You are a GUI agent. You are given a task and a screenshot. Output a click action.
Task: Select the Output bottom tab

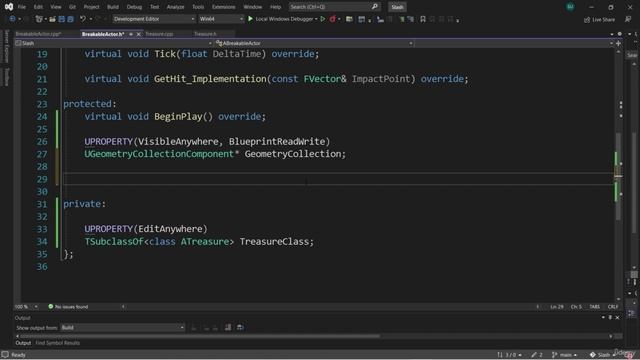click(x=23, y=343)
